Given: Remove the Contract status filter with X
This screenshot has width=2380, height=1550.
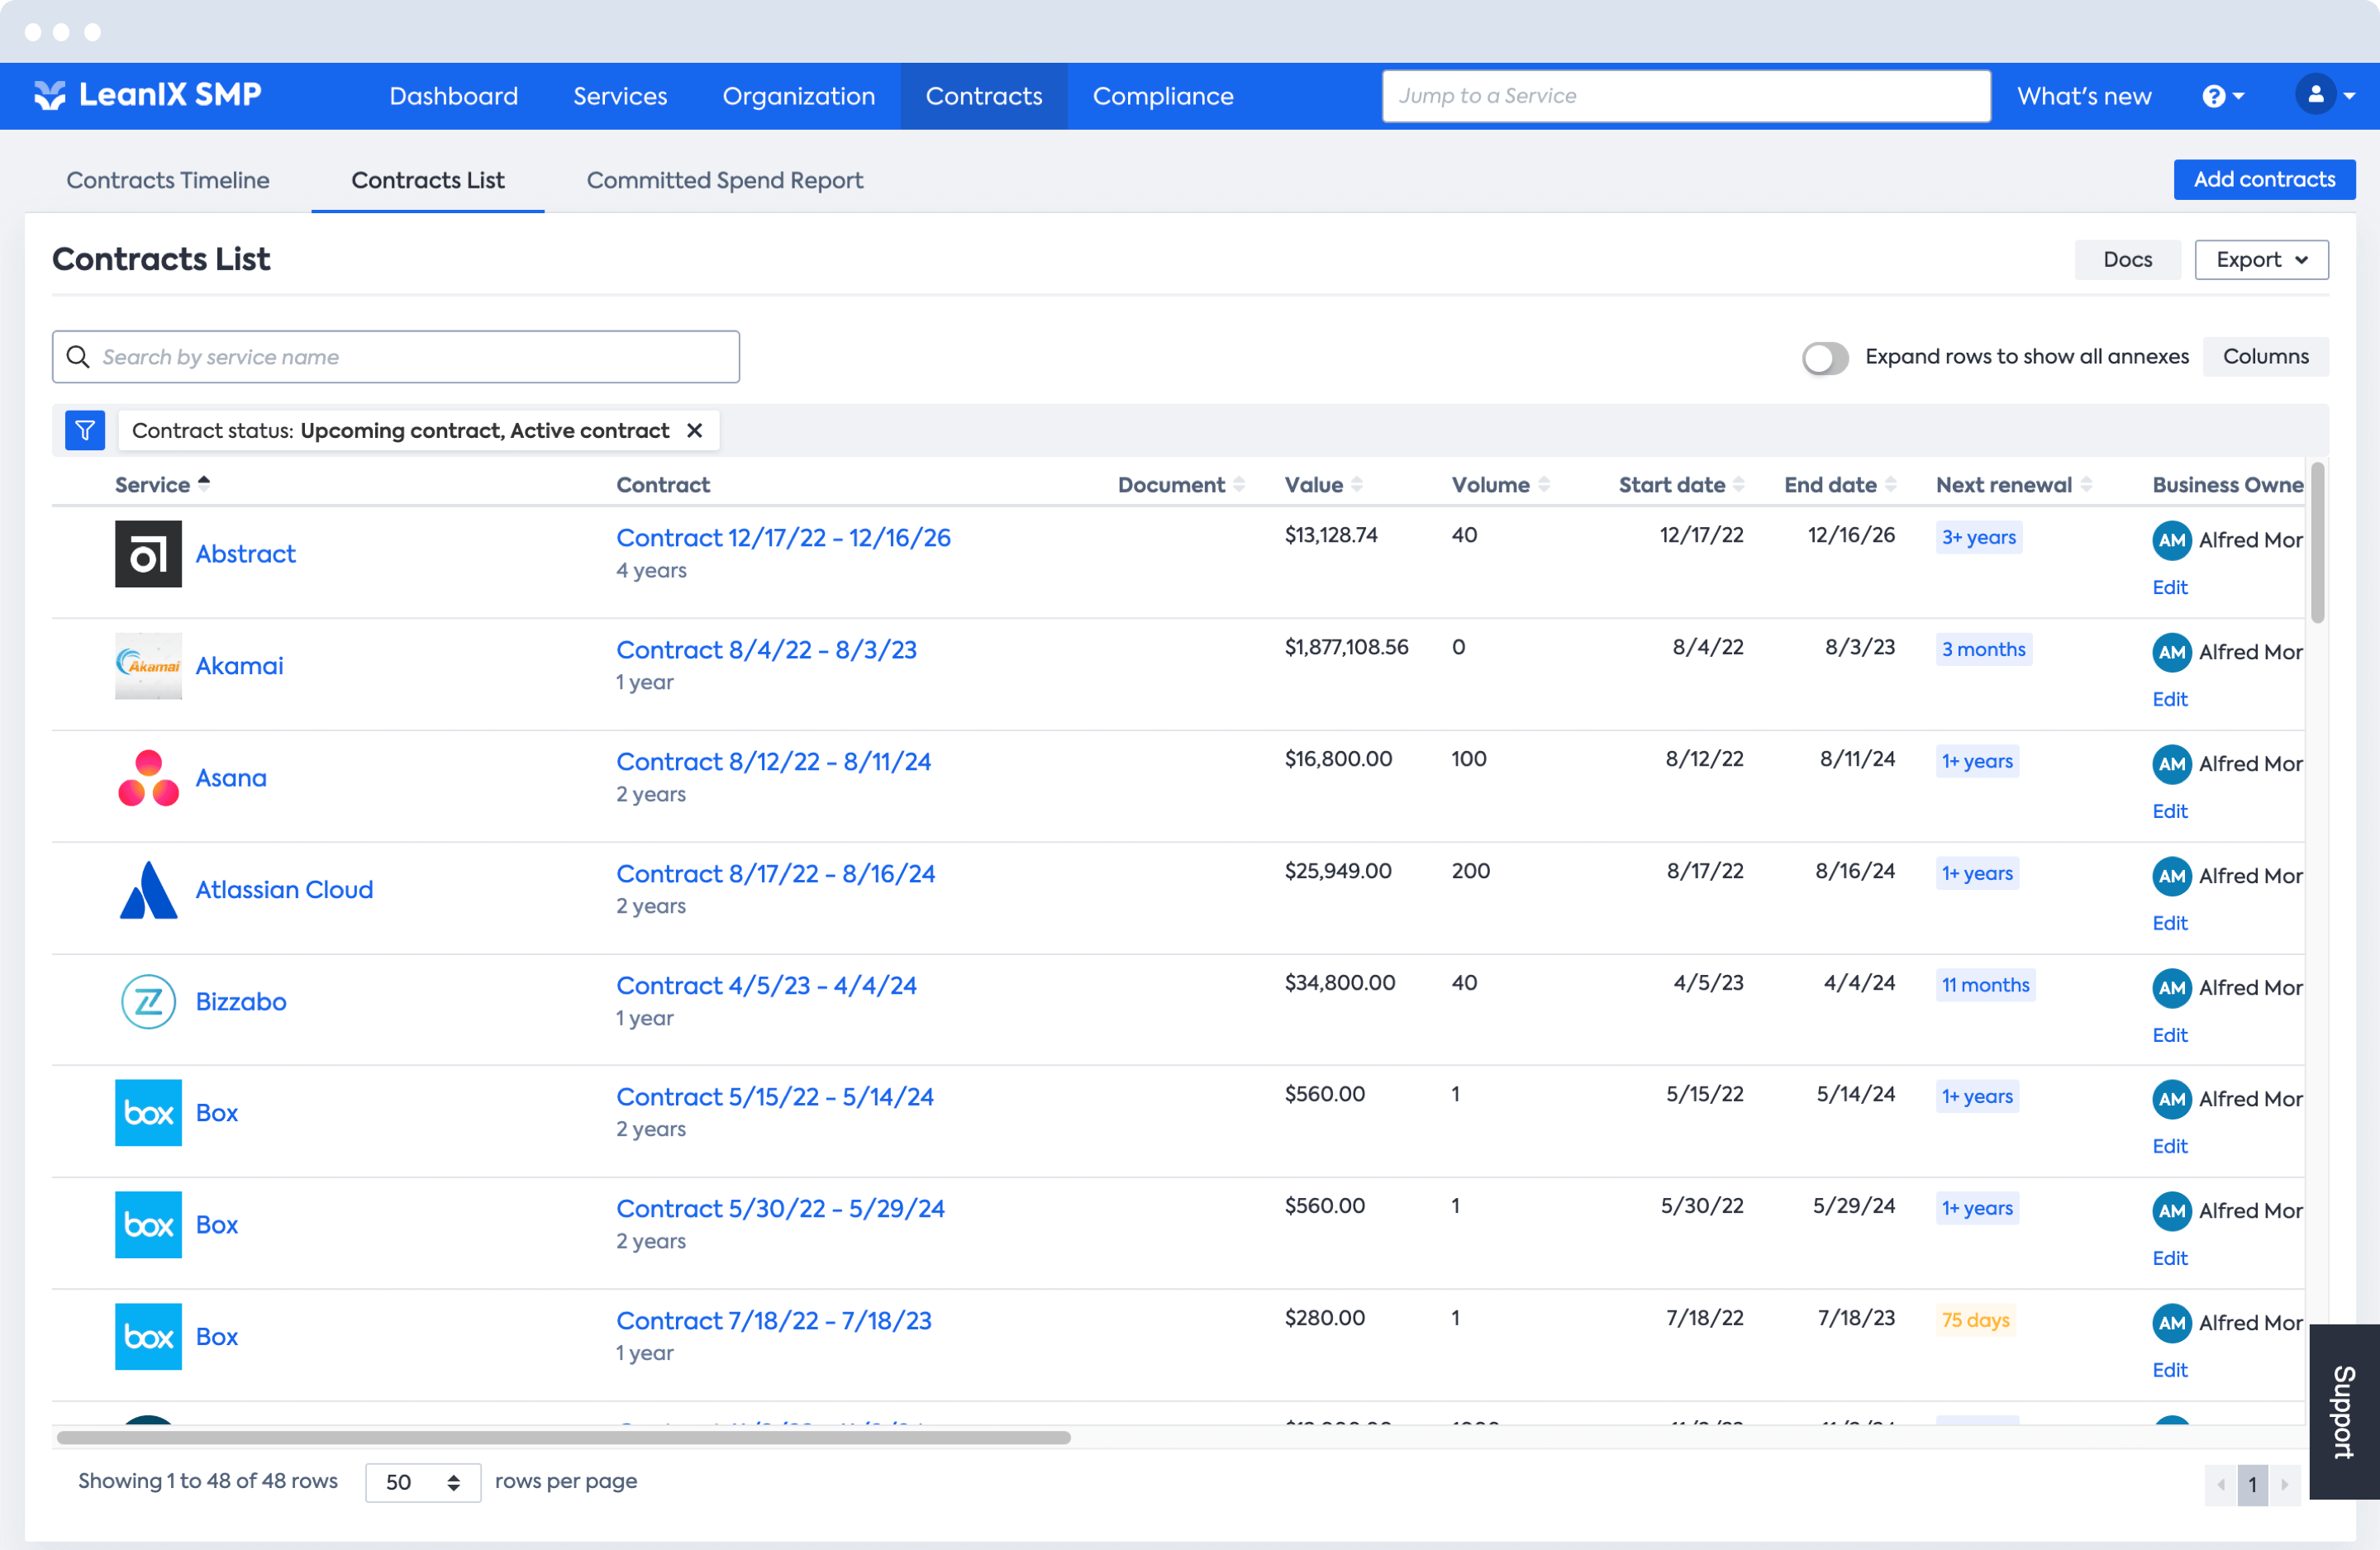Looking at the screenshot, I should coord(695,430).
